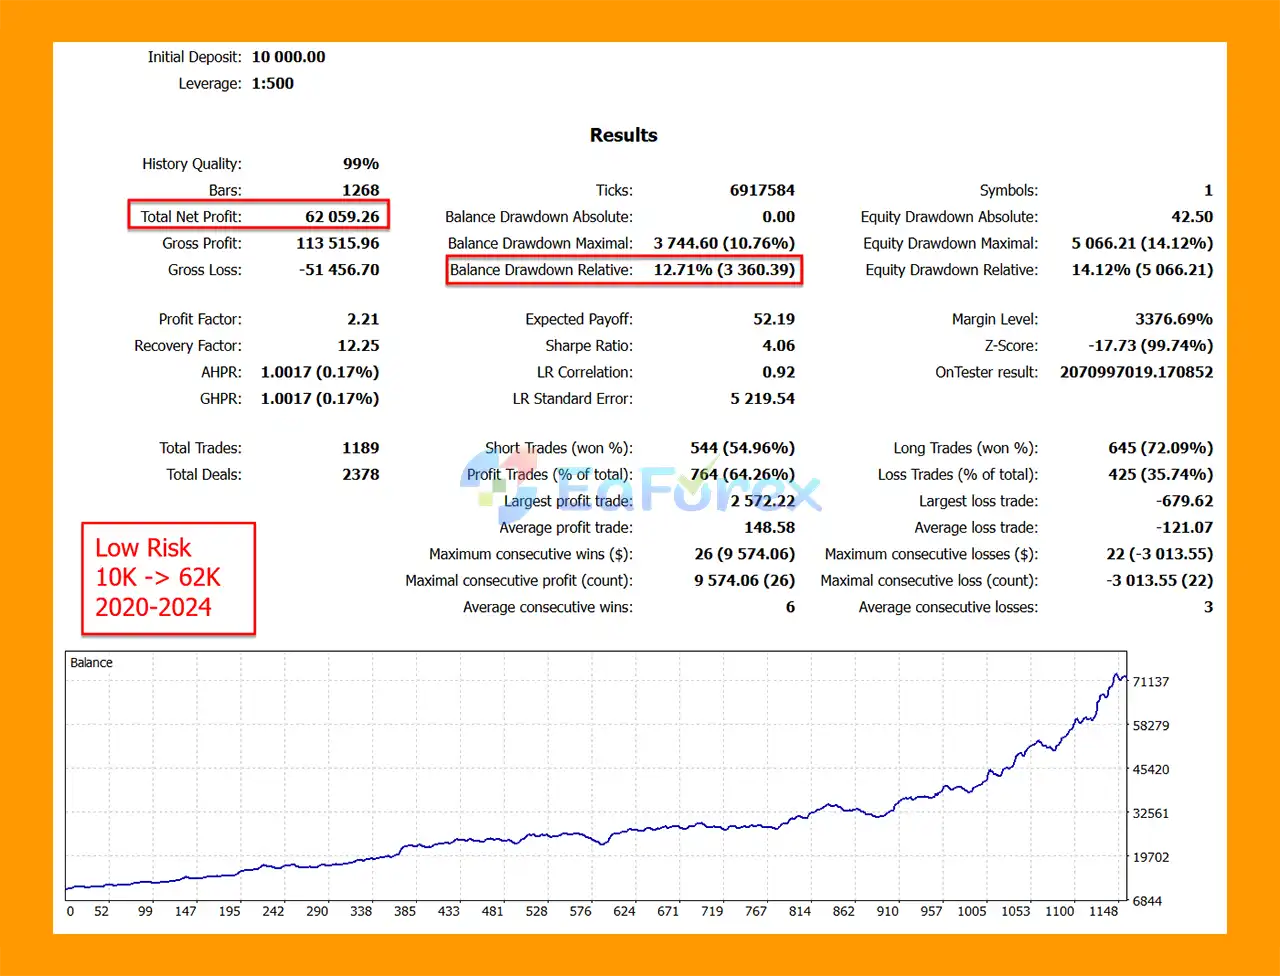This screenshot has width=1280, height=976.
Task: Click the Balance chart title label
Action: point(91,663)
